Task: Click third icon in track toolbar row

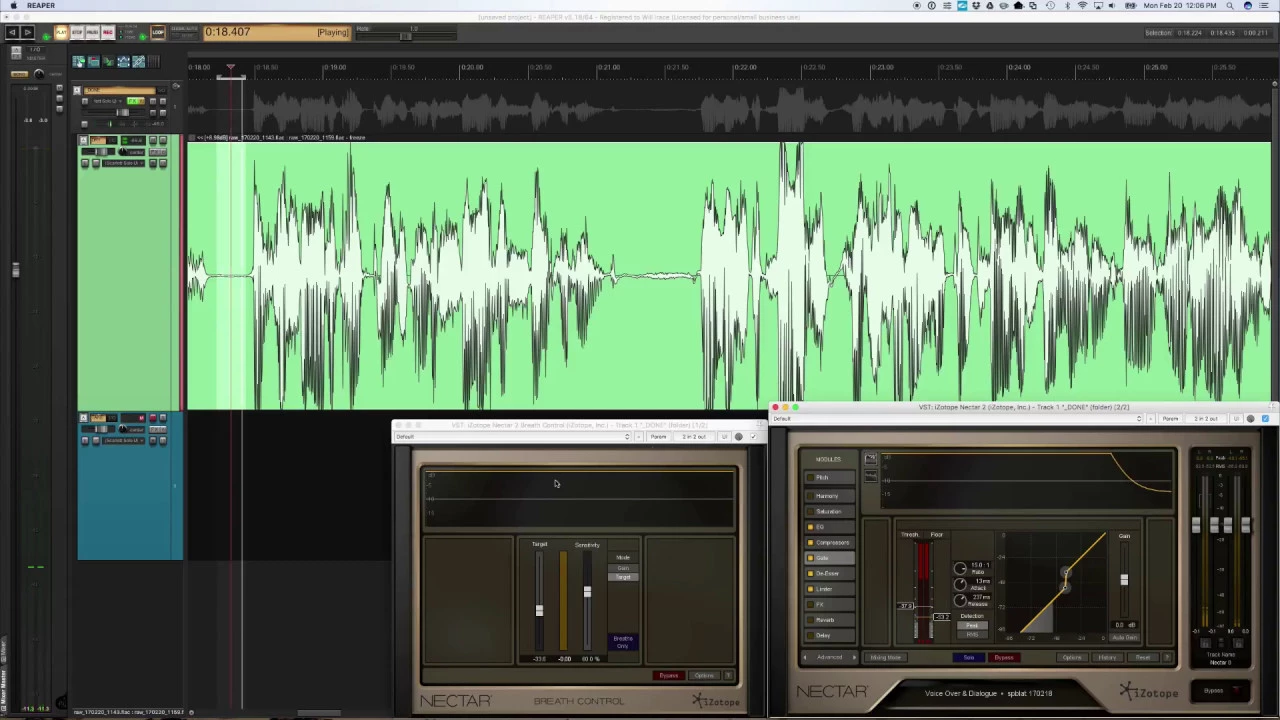Action: pyautogui.click(x=109, y=61)
